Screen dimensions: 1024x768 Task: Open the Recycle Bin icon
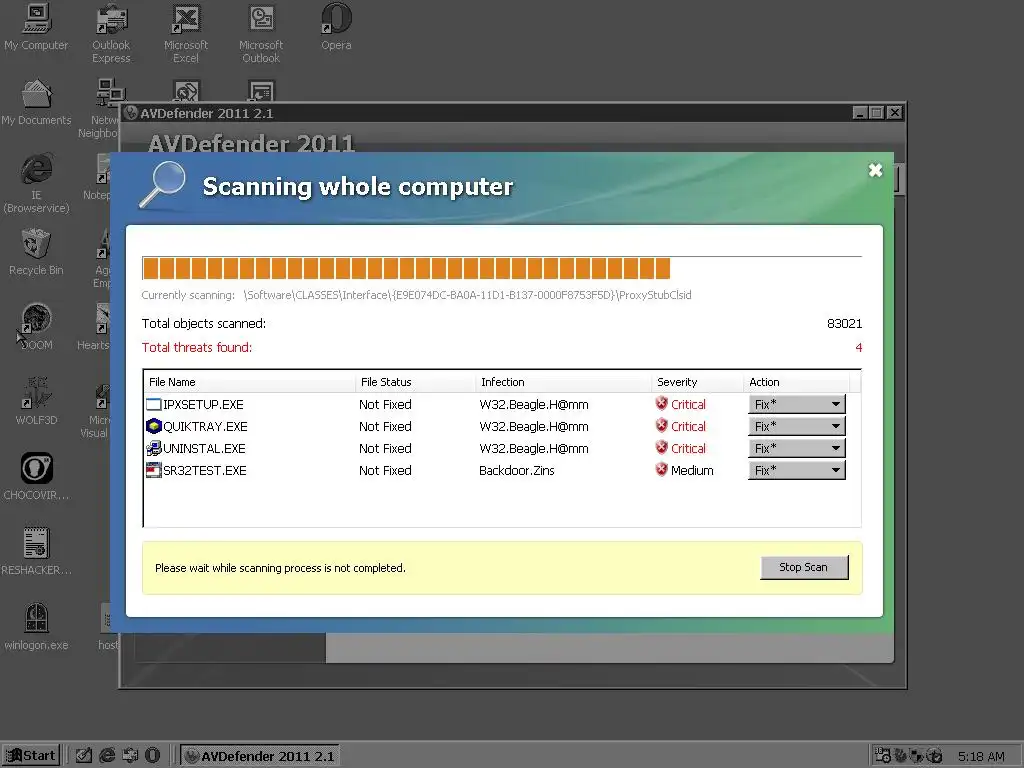click(36, 252)
